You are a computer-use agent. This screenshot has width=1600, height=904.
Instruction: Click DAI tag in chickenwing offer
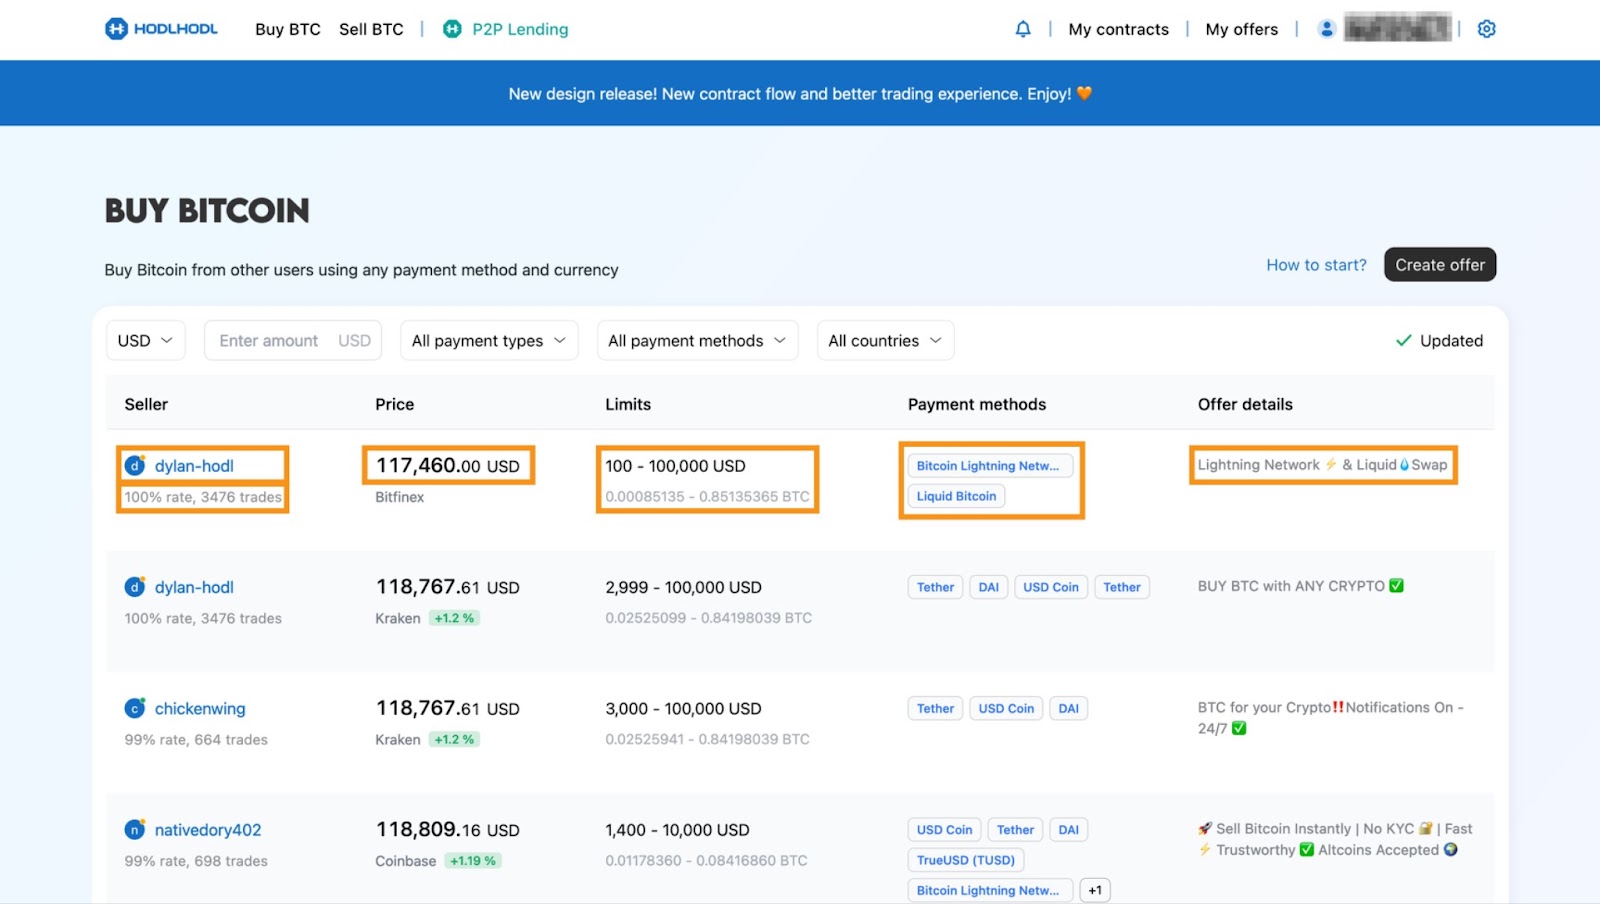tap(1068, 708)
